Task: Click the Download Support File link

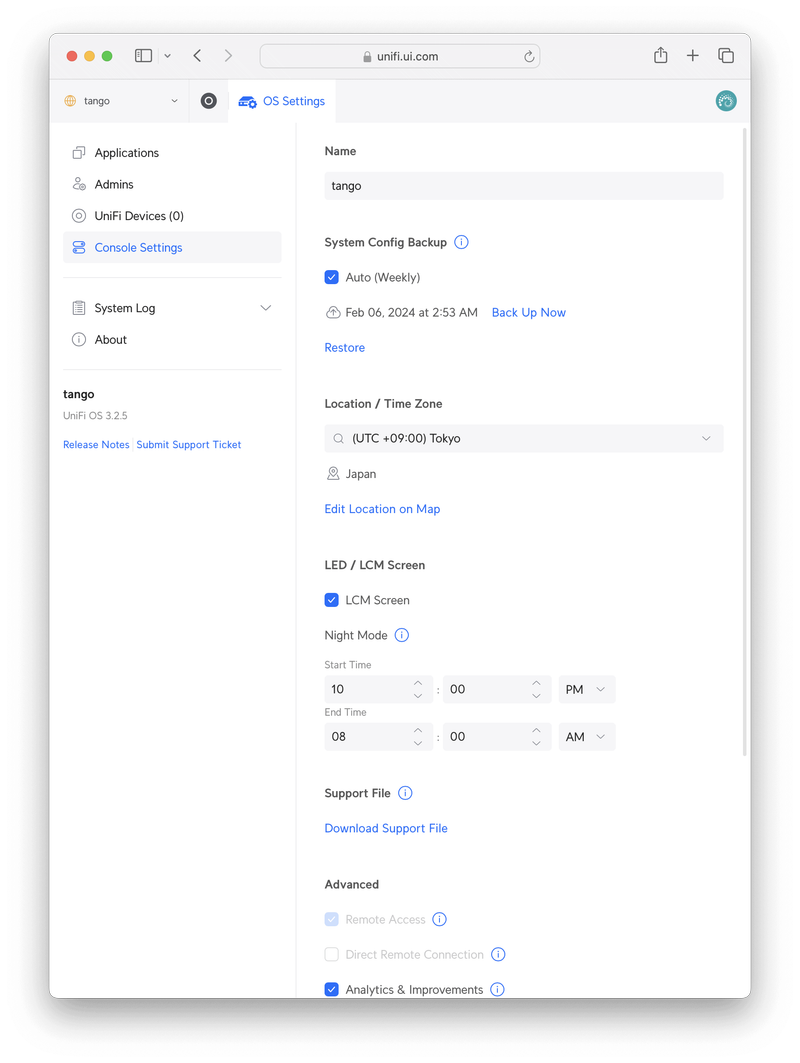Action: (386, 828)
